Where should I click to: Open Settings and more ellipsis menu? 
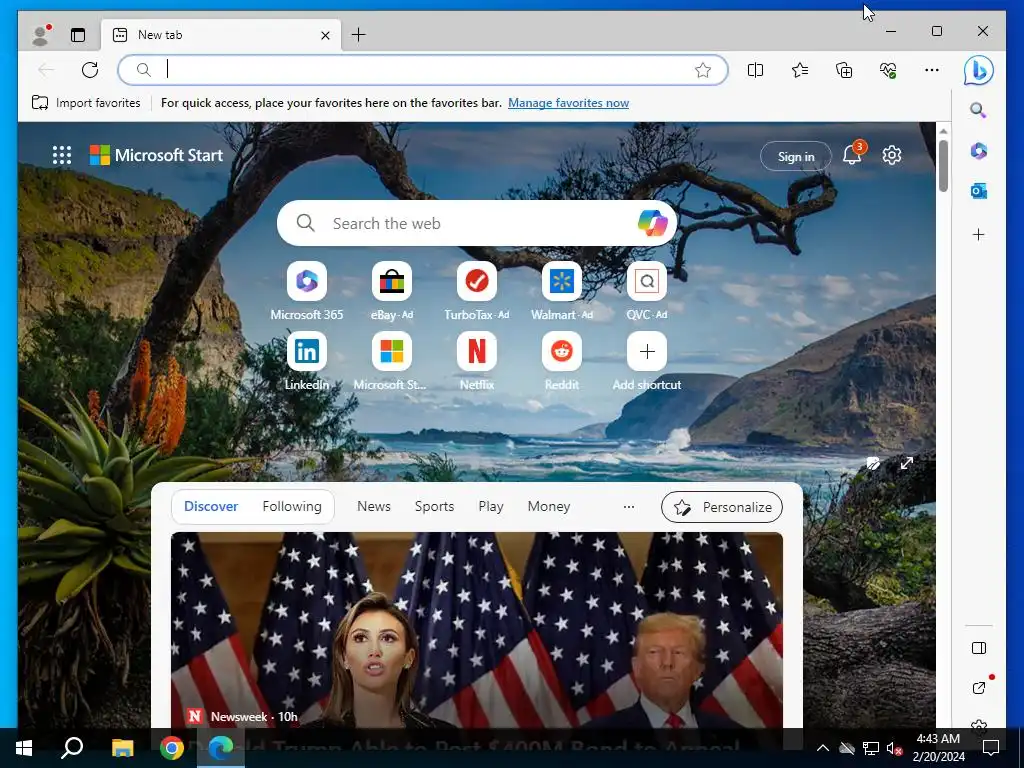pos(932,70)
